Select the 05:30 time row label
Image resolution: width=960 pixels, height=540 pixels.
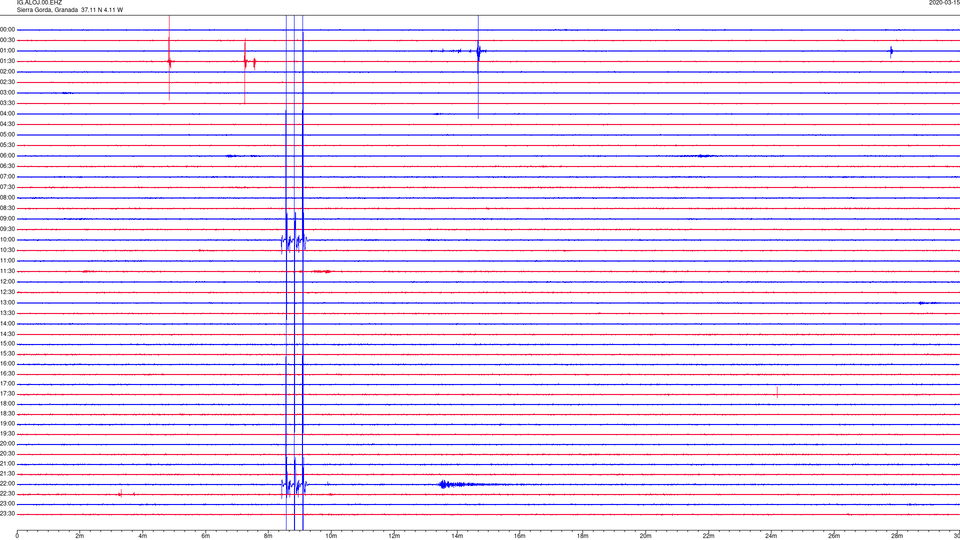(x=8, y=145)
